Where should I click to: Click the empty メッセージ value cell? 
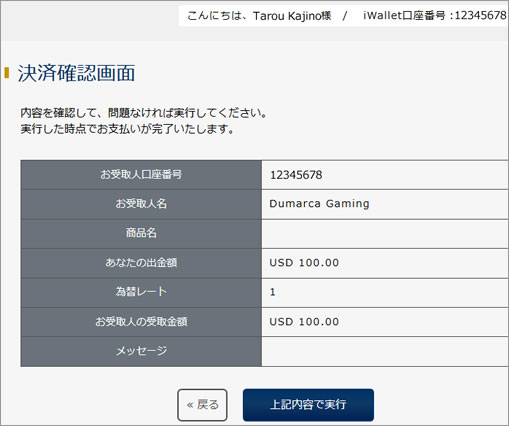(385, 352)
